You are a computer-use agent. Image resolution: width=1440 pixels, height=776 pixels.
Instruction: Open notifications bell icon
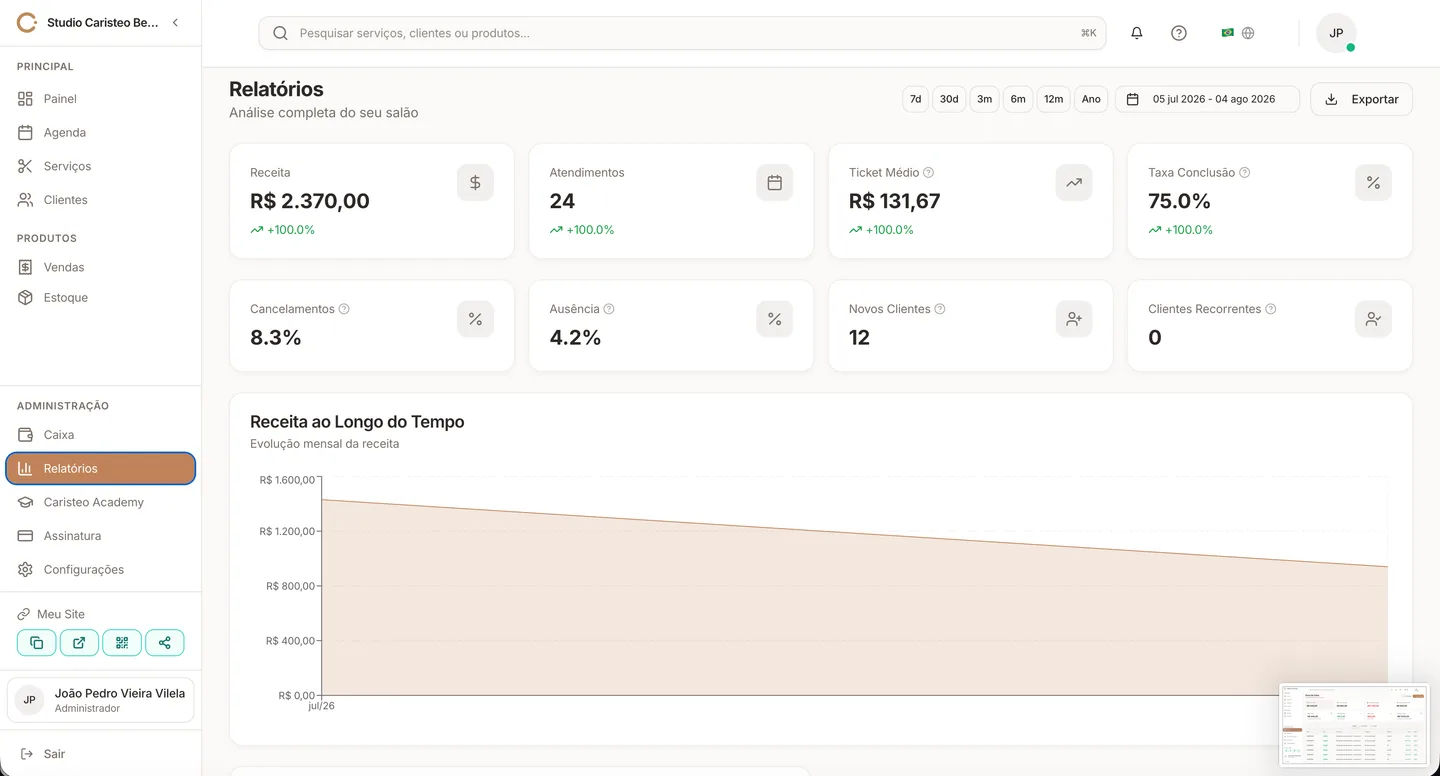coord(1136,33)
